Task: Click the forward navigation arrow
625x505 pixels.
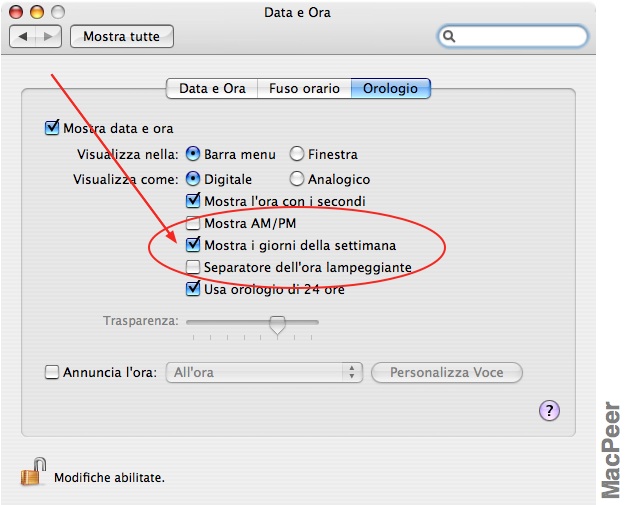Action: coord(48,37)
